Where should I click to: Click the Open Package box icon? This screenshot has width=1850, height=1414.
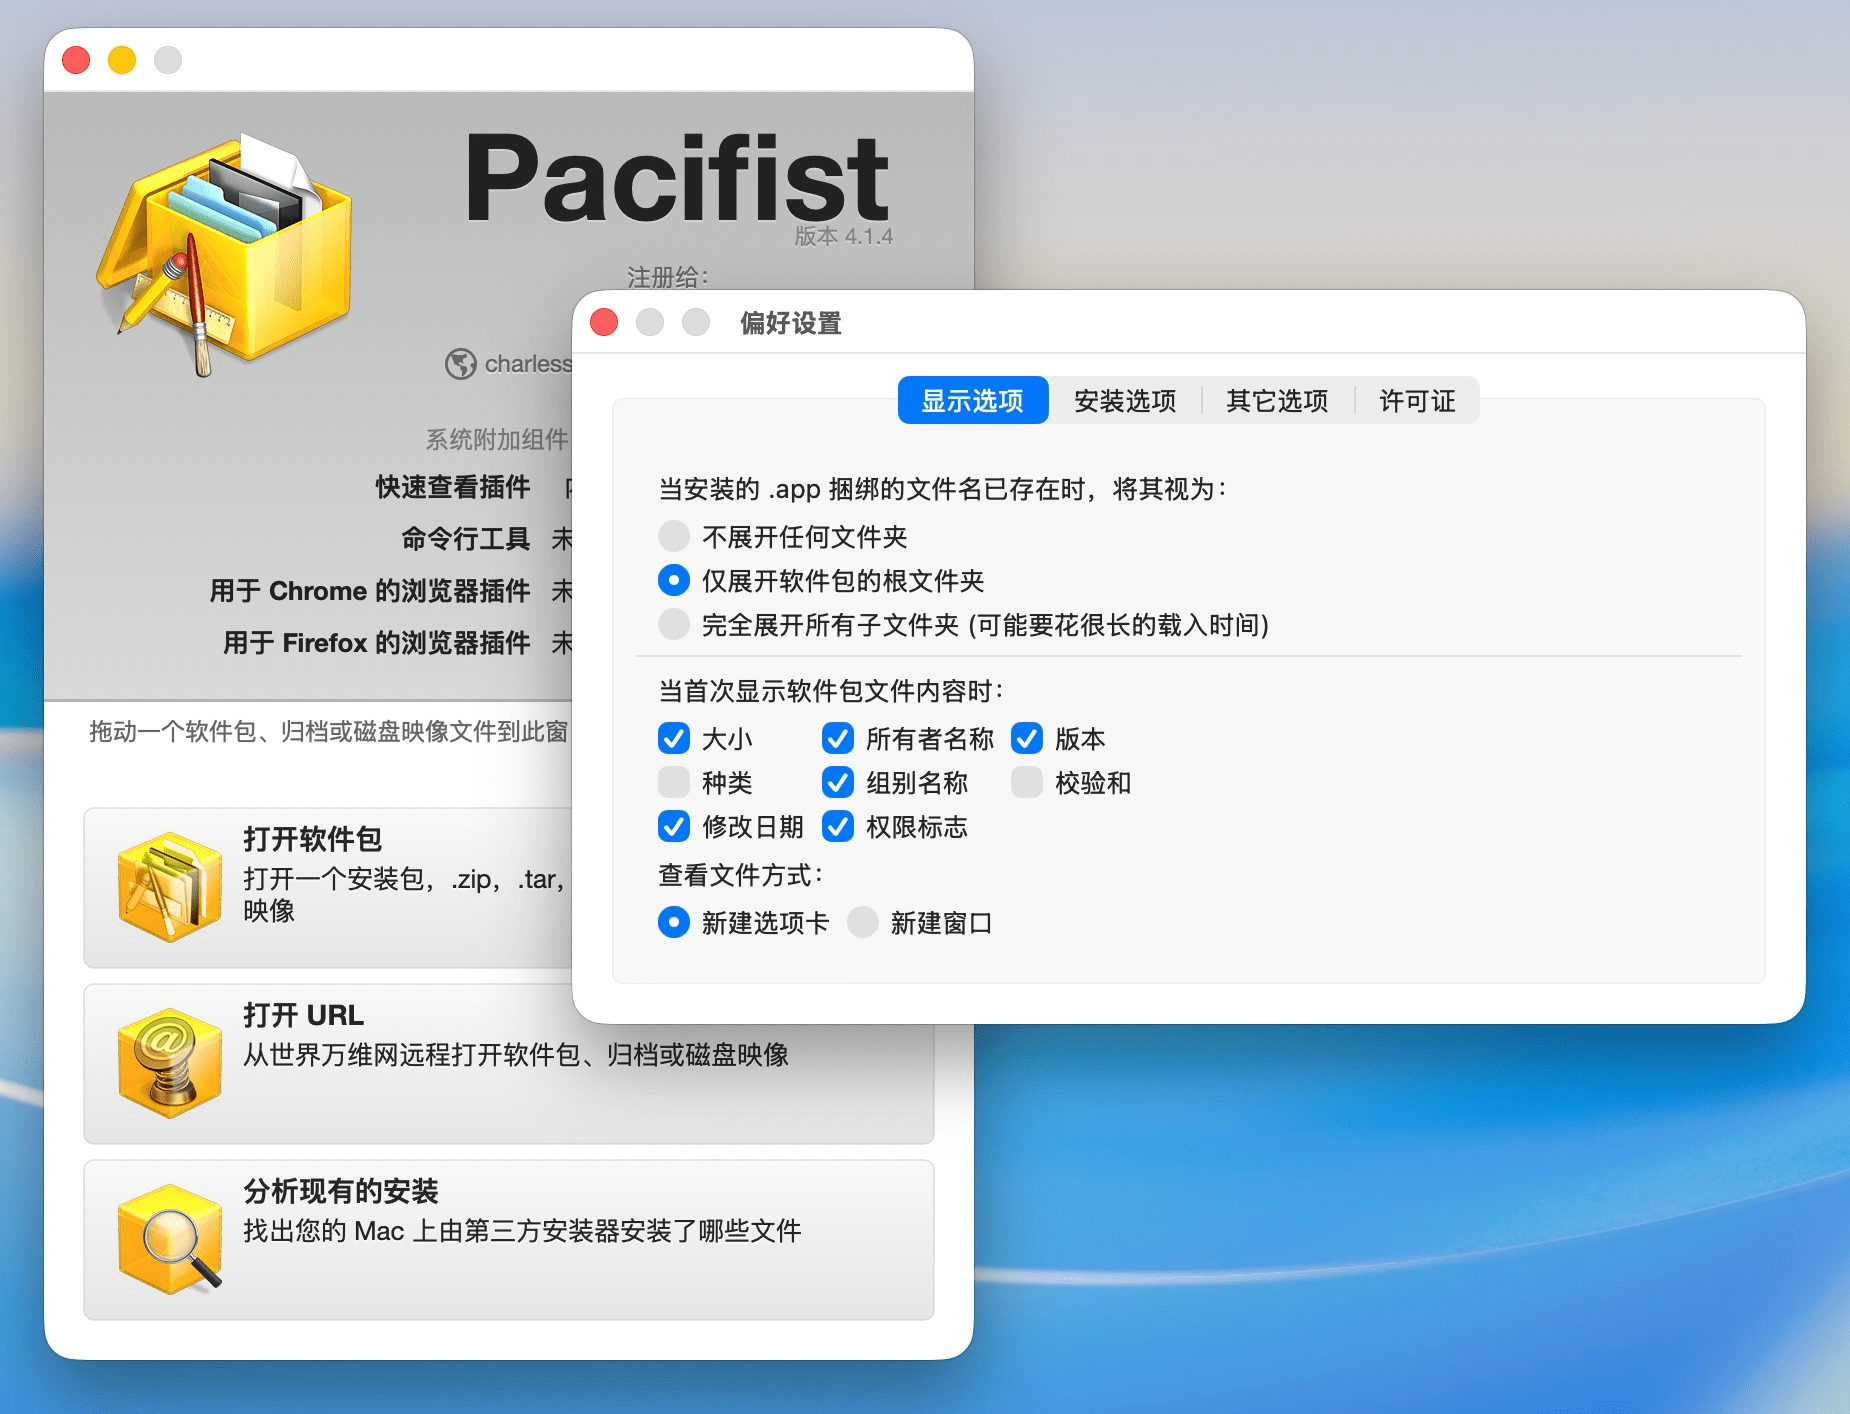coord(169,887)
